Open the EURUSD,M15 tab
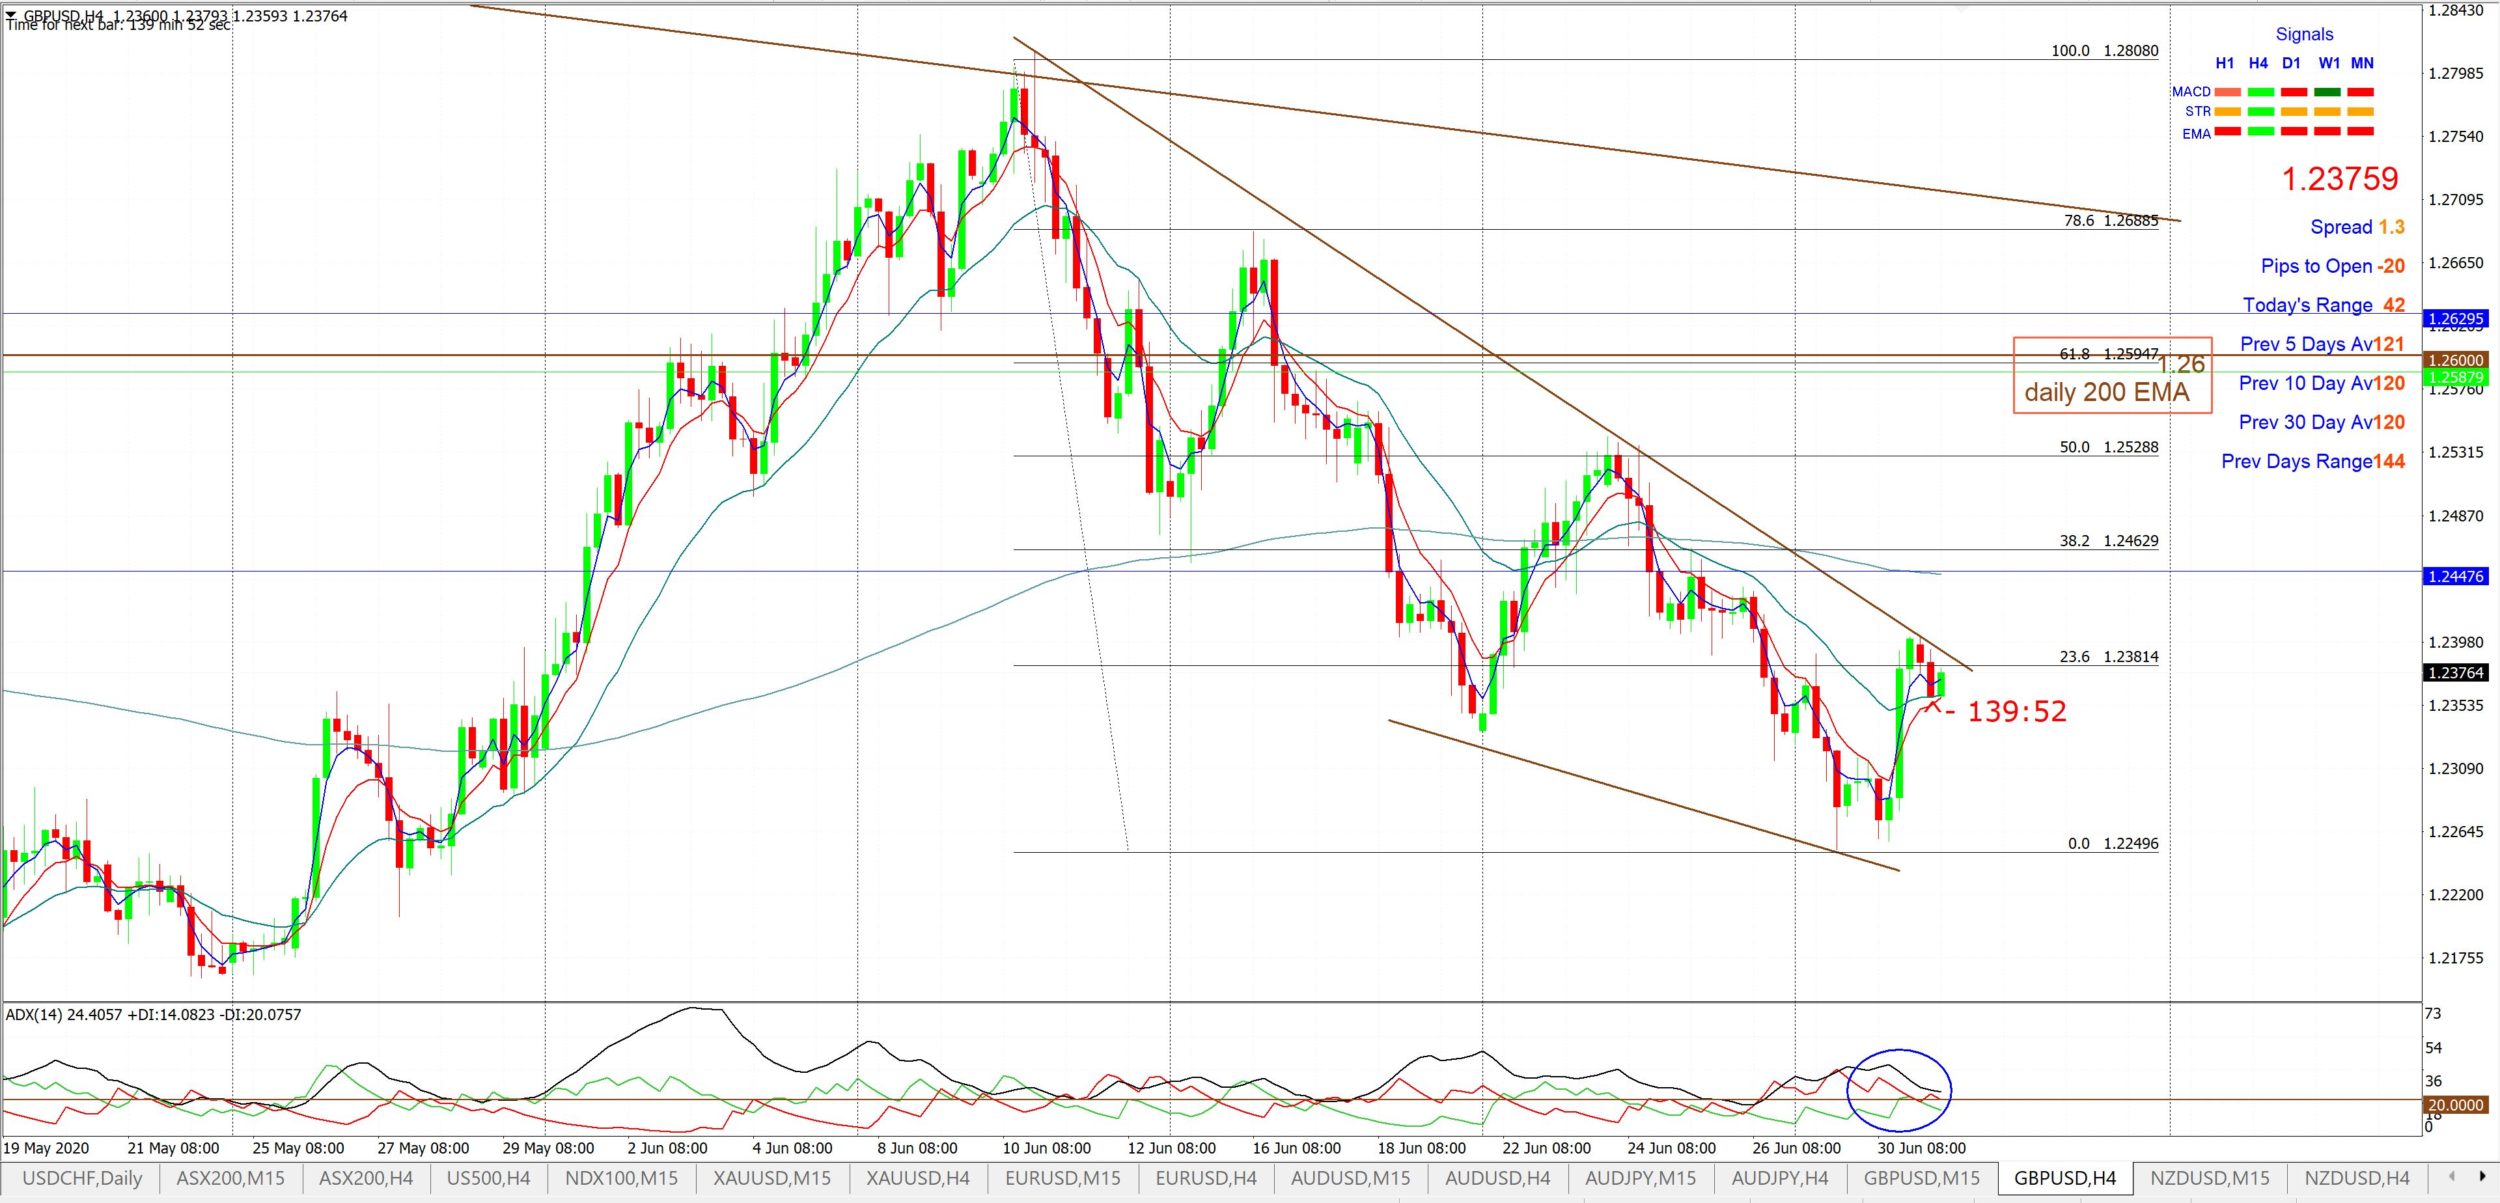This screenshot has width=2500, height=1203. pyautogui.click(x=1062, y=1178)
